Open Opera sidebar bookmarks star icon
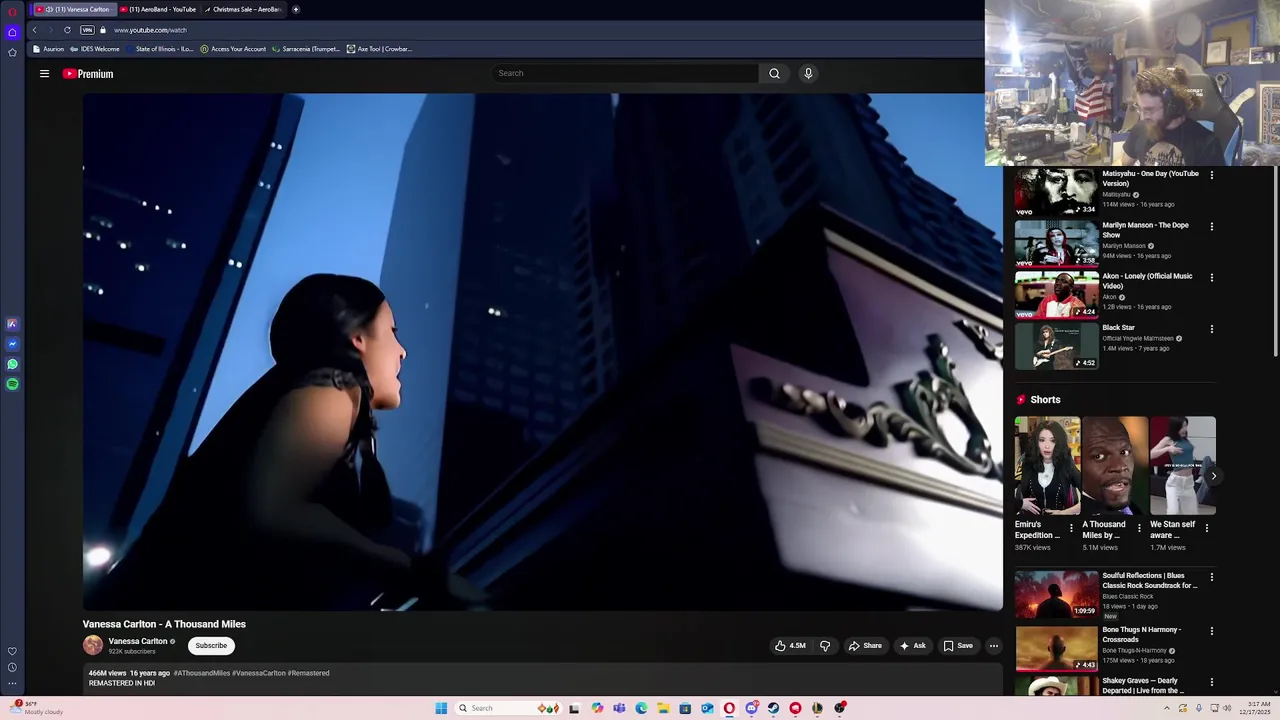The height and width of the screenshot is (720, 1280). click(x=12, y=52)
